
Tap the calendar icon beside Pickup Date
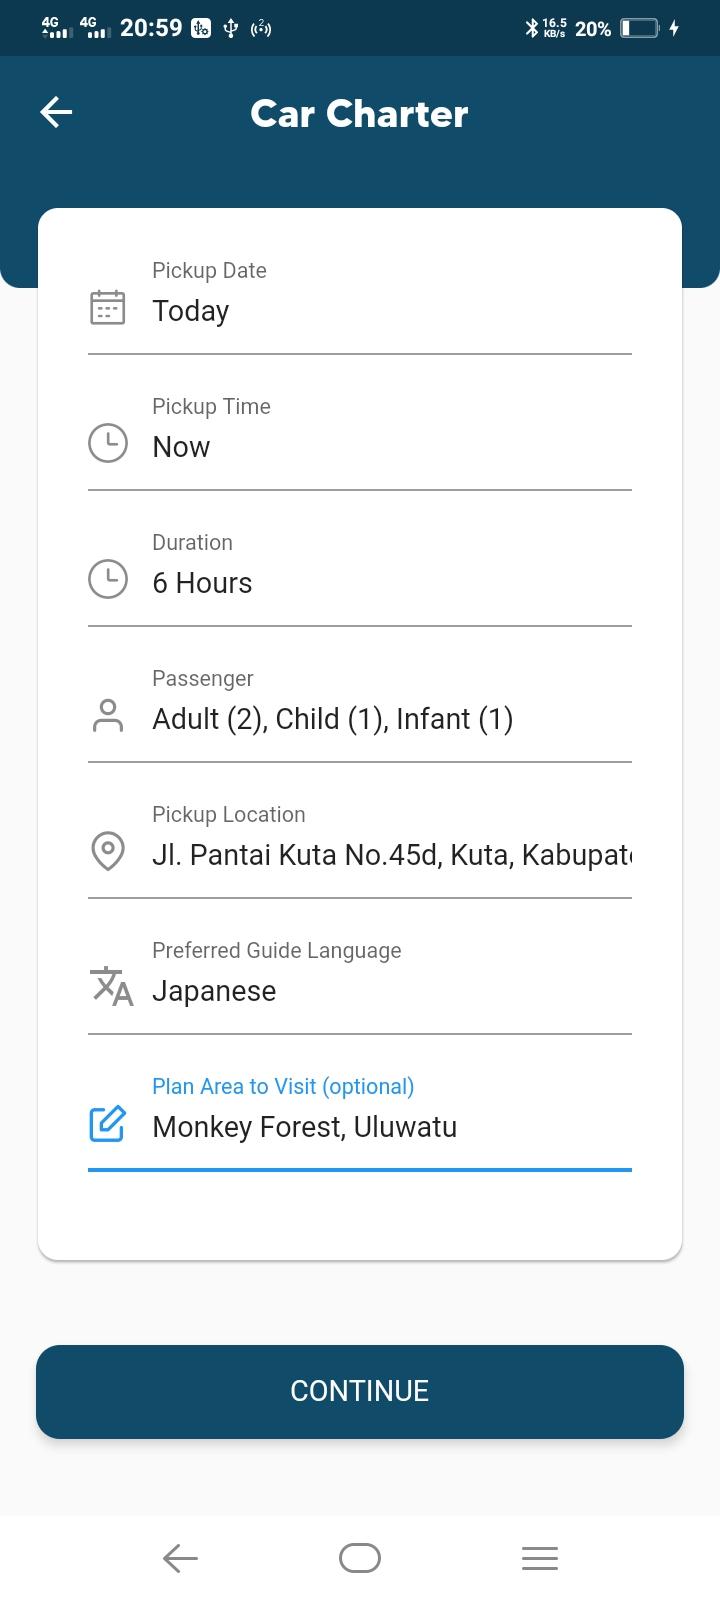pos(108,307)
